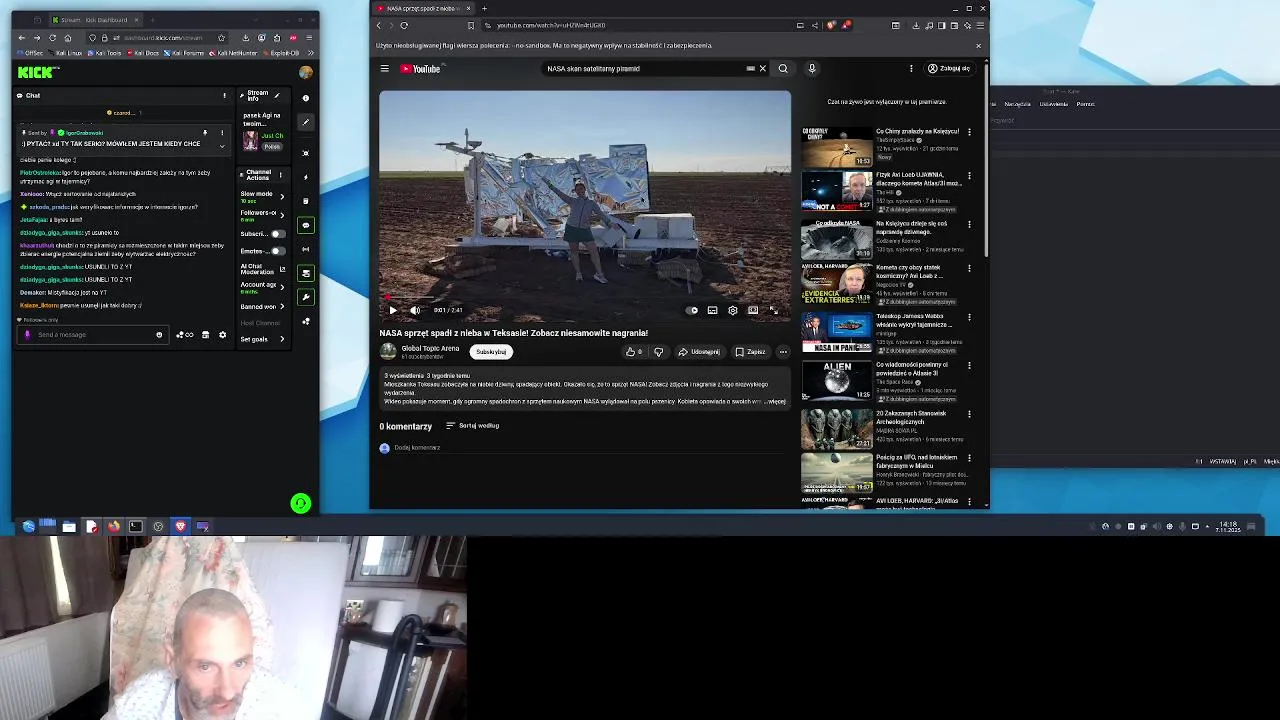Image resolution: width=1280 pixels, height=720 pixels.
Task: Open Chat panel three-dot options
Action: [224, 96]
